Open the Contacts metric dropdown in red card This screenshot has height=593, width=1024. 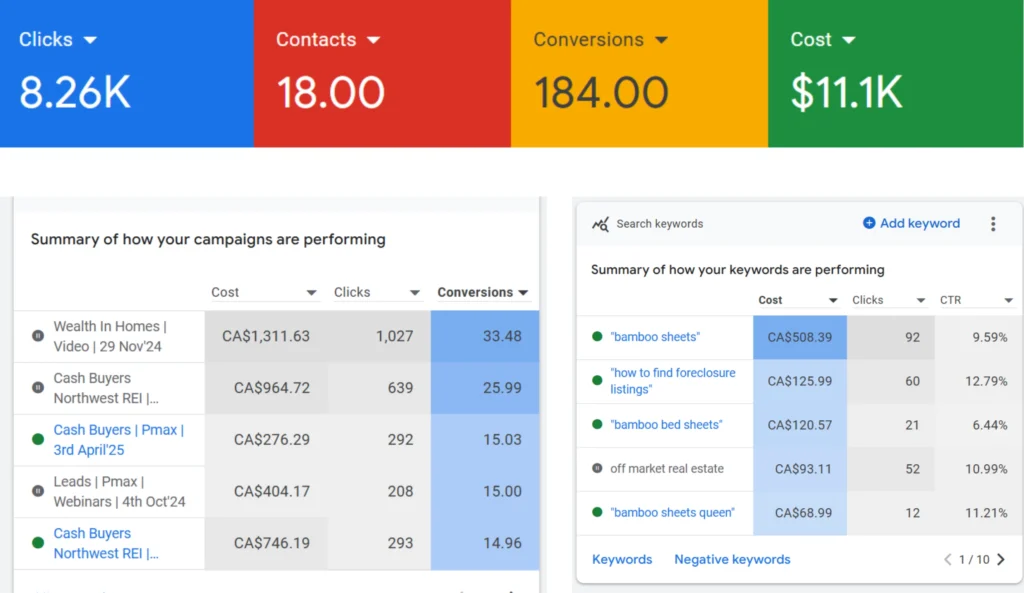pyautogui.click(x=374, y=40)
